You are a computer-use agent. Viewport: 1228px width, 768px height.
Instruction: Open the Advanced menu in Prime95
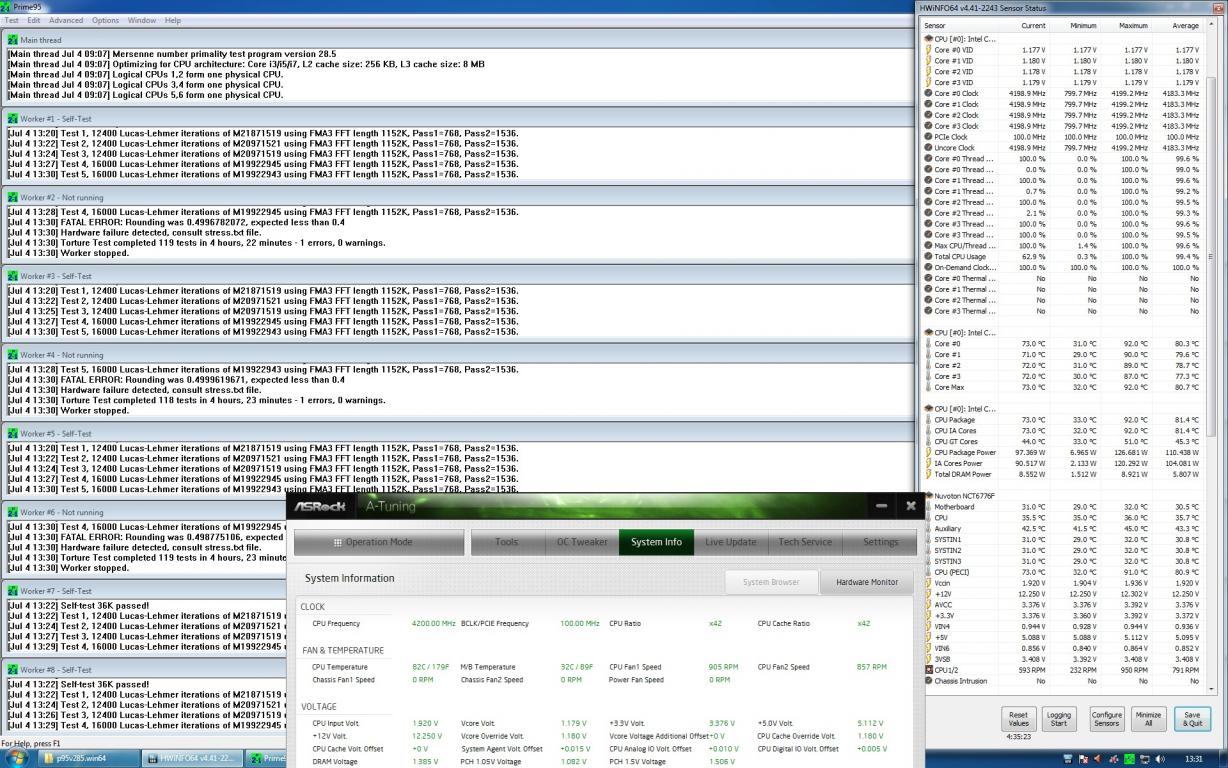coord(66,20)
